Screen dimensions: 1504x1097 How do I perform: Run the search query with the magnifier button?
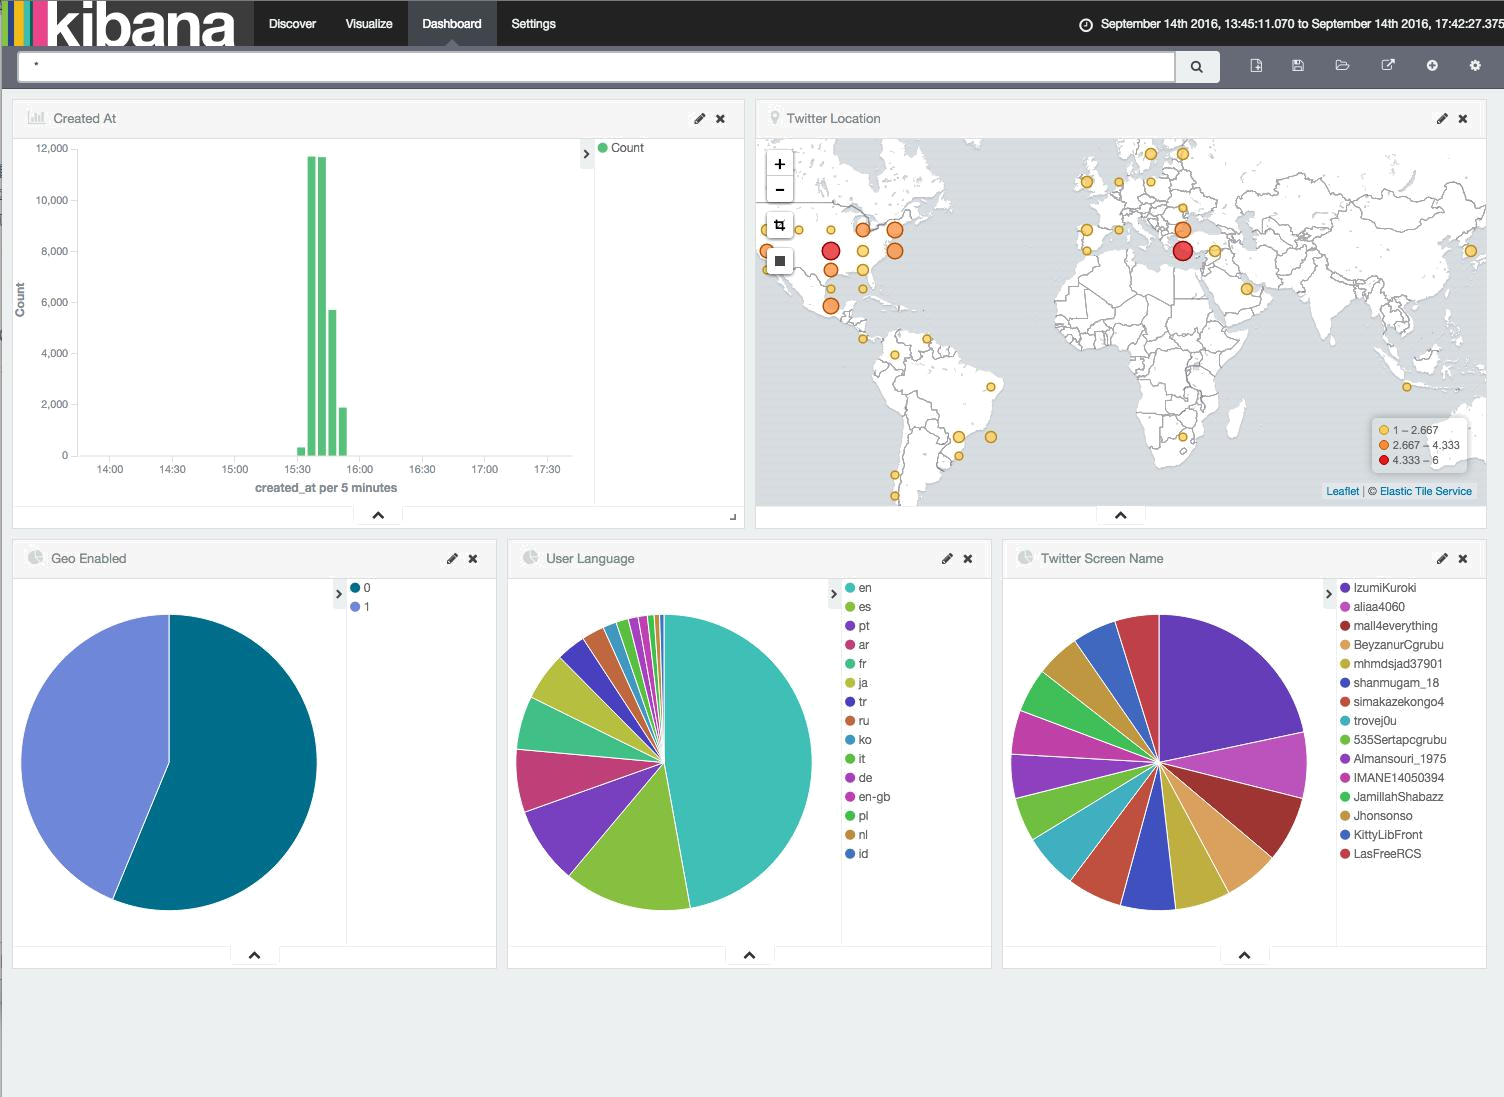pos(1196,66)
